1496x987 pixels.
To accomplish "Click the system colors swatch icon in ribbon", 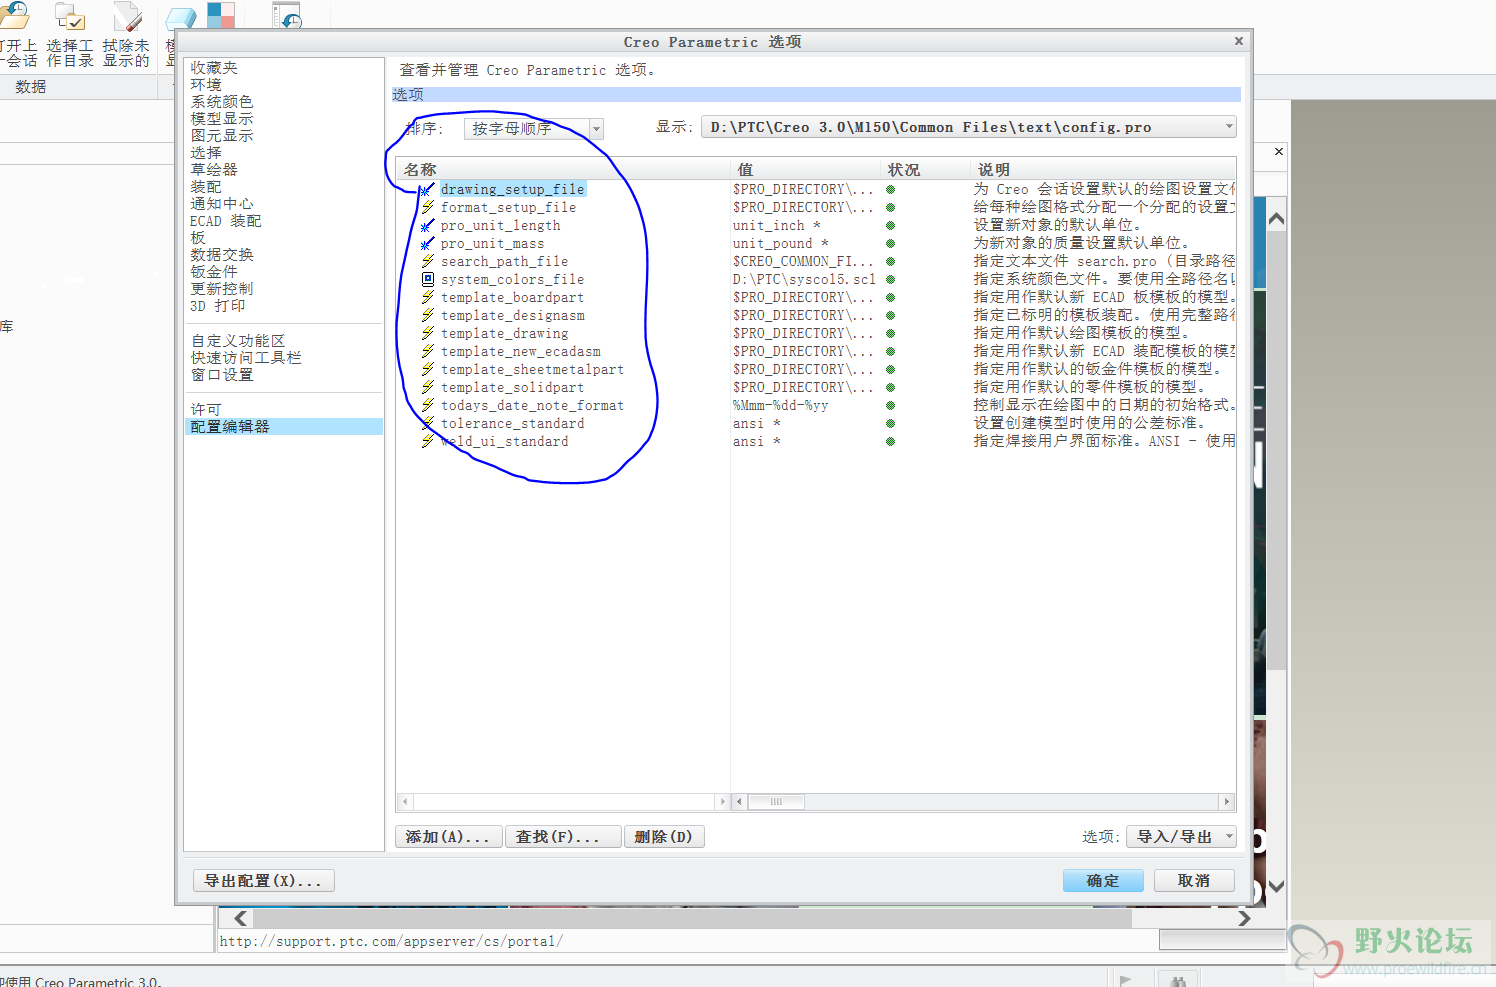I will click(x=221, y=14).
